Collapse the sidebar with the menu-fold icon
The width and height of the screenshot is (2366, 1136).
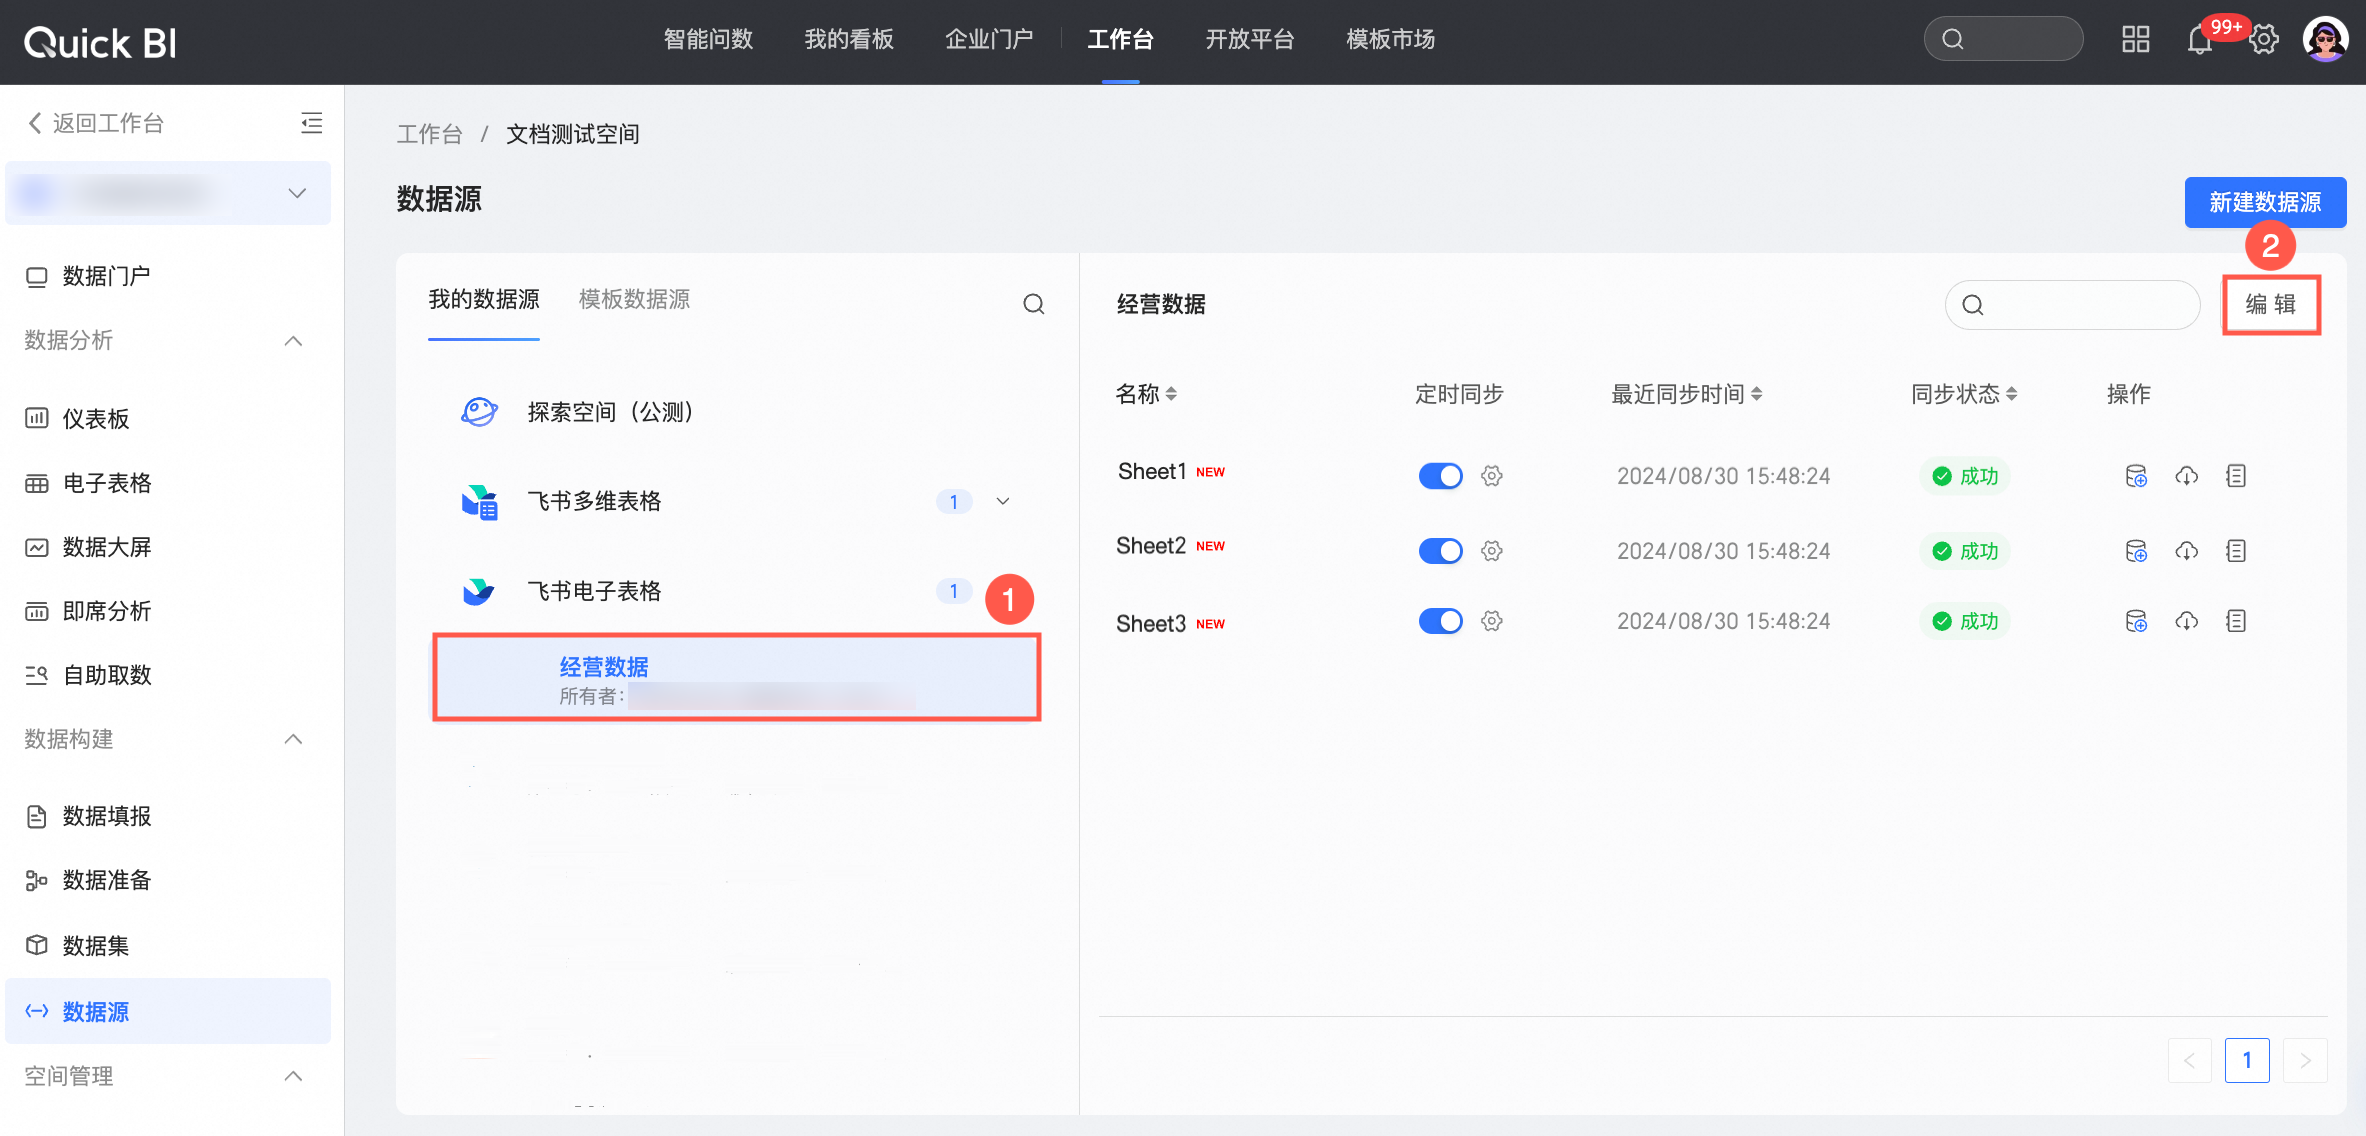tap(311, 123)
